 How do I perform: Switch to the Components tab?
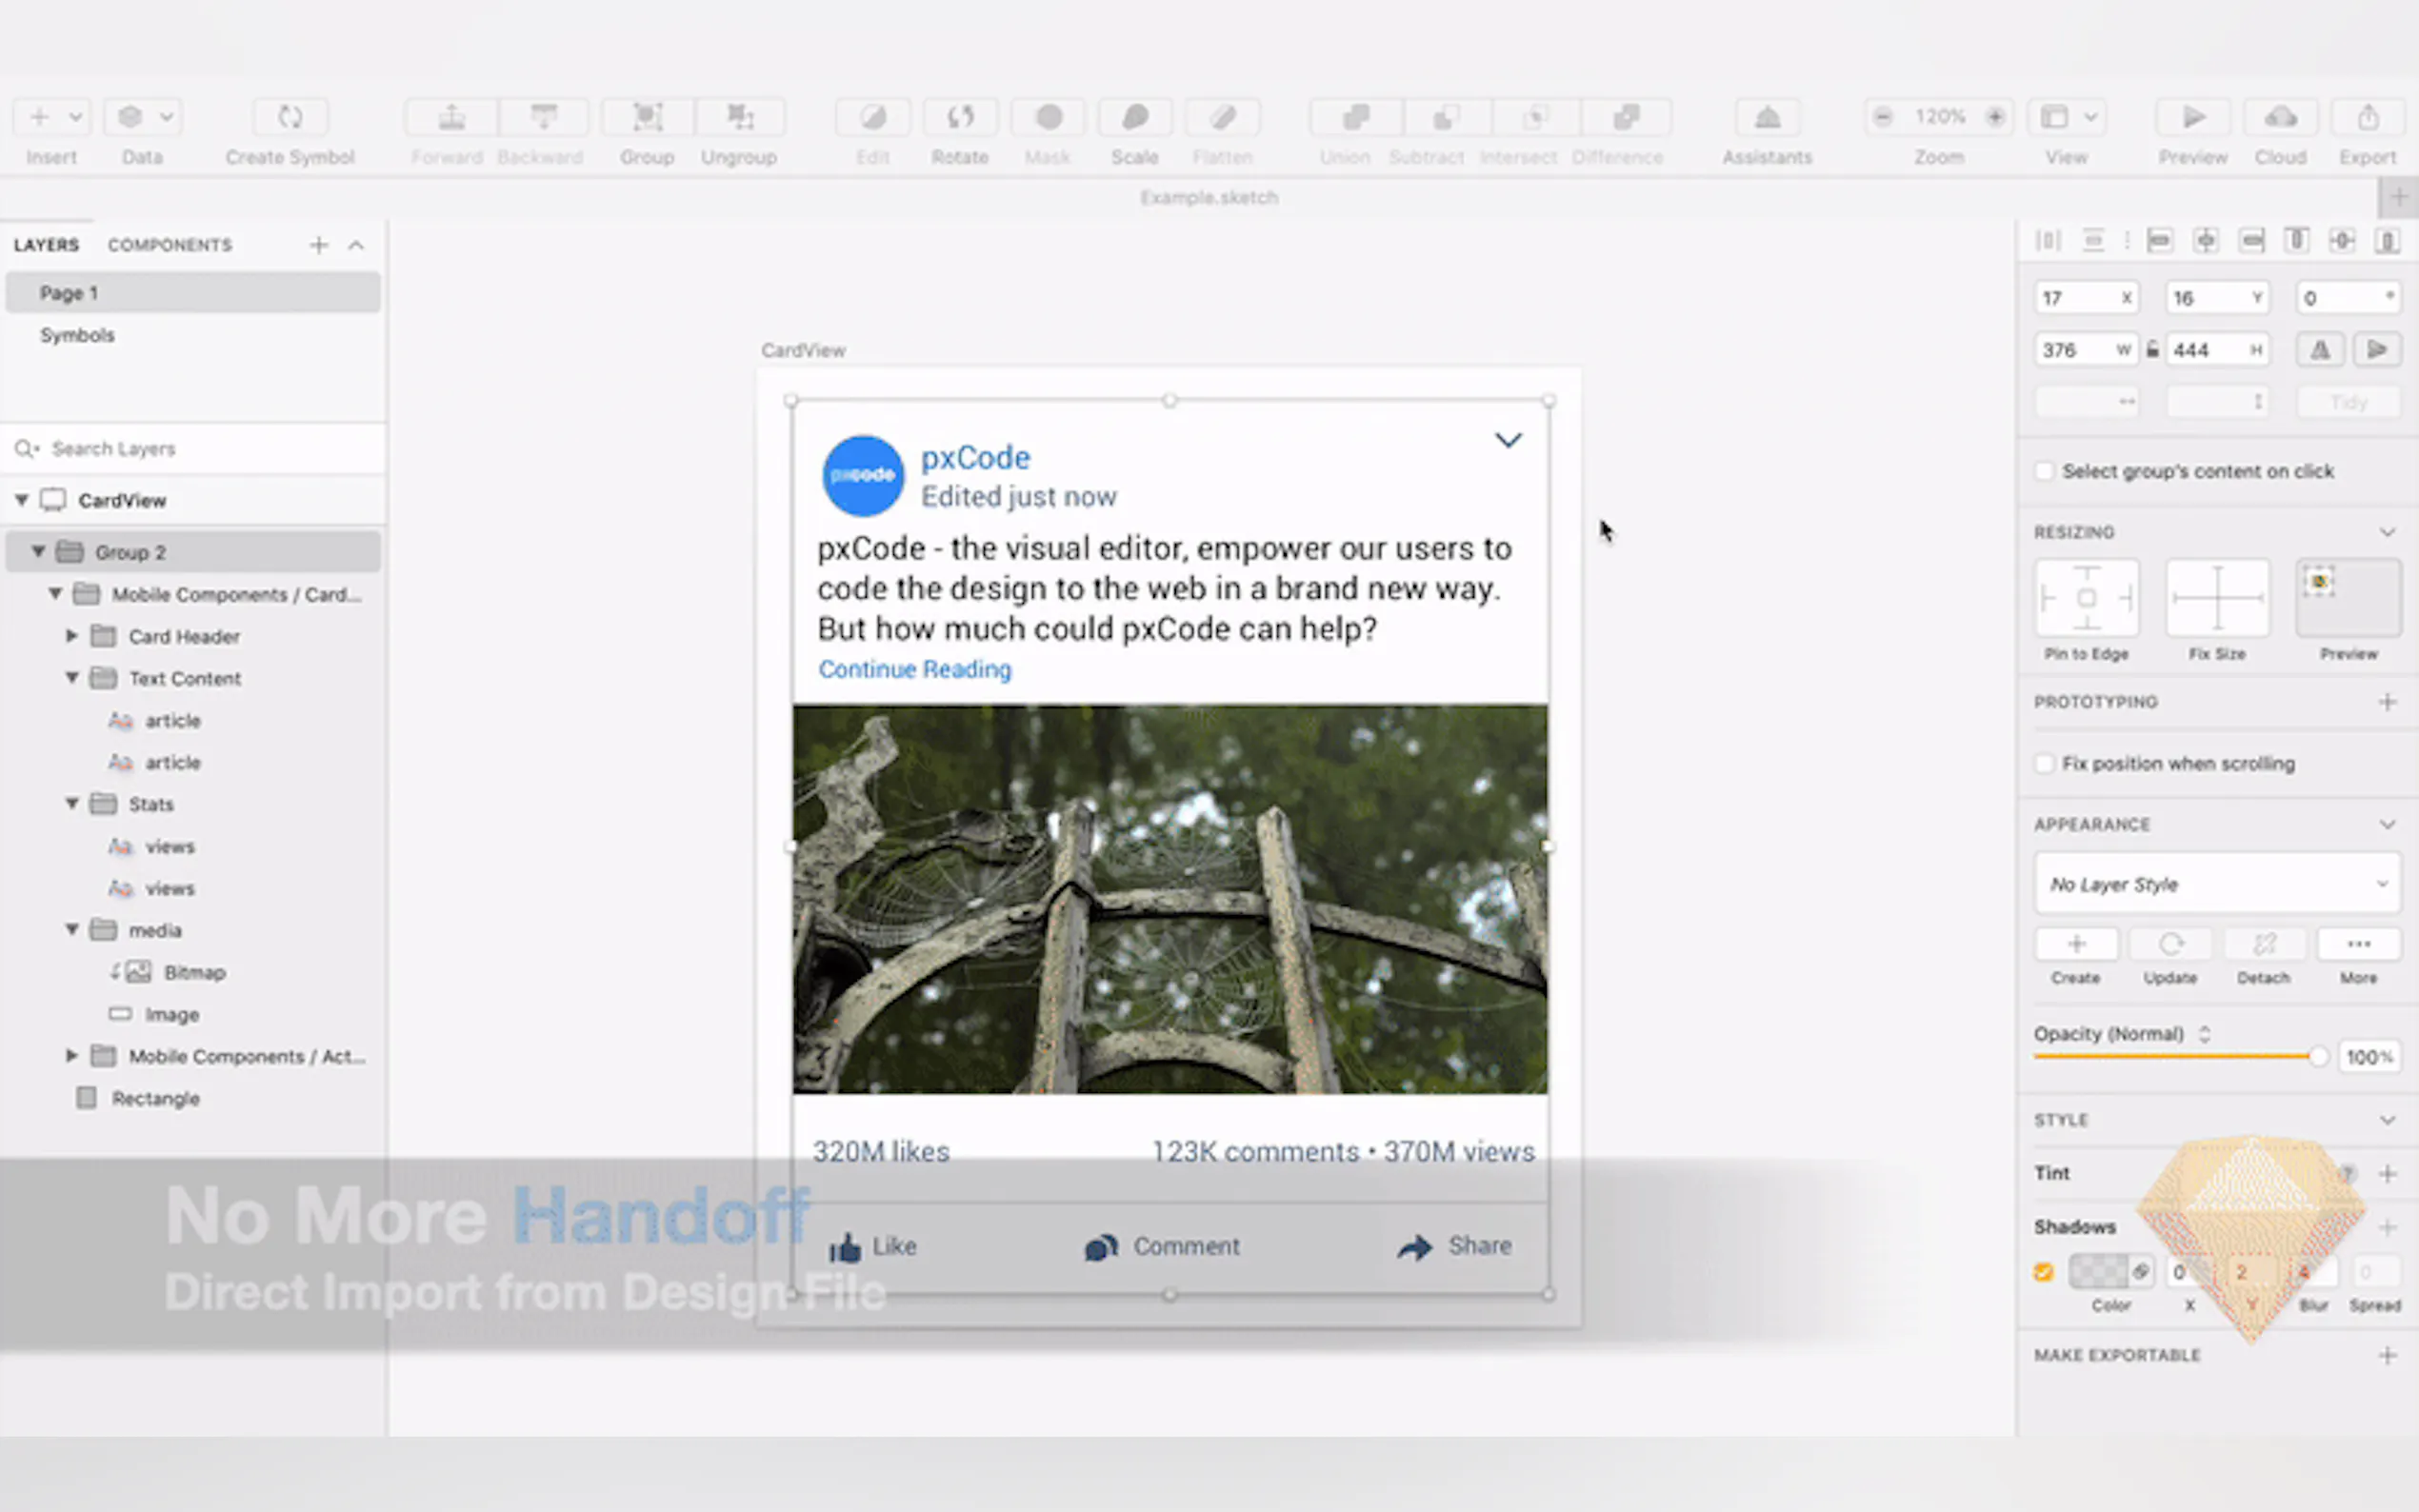click(x=170, y=245)
